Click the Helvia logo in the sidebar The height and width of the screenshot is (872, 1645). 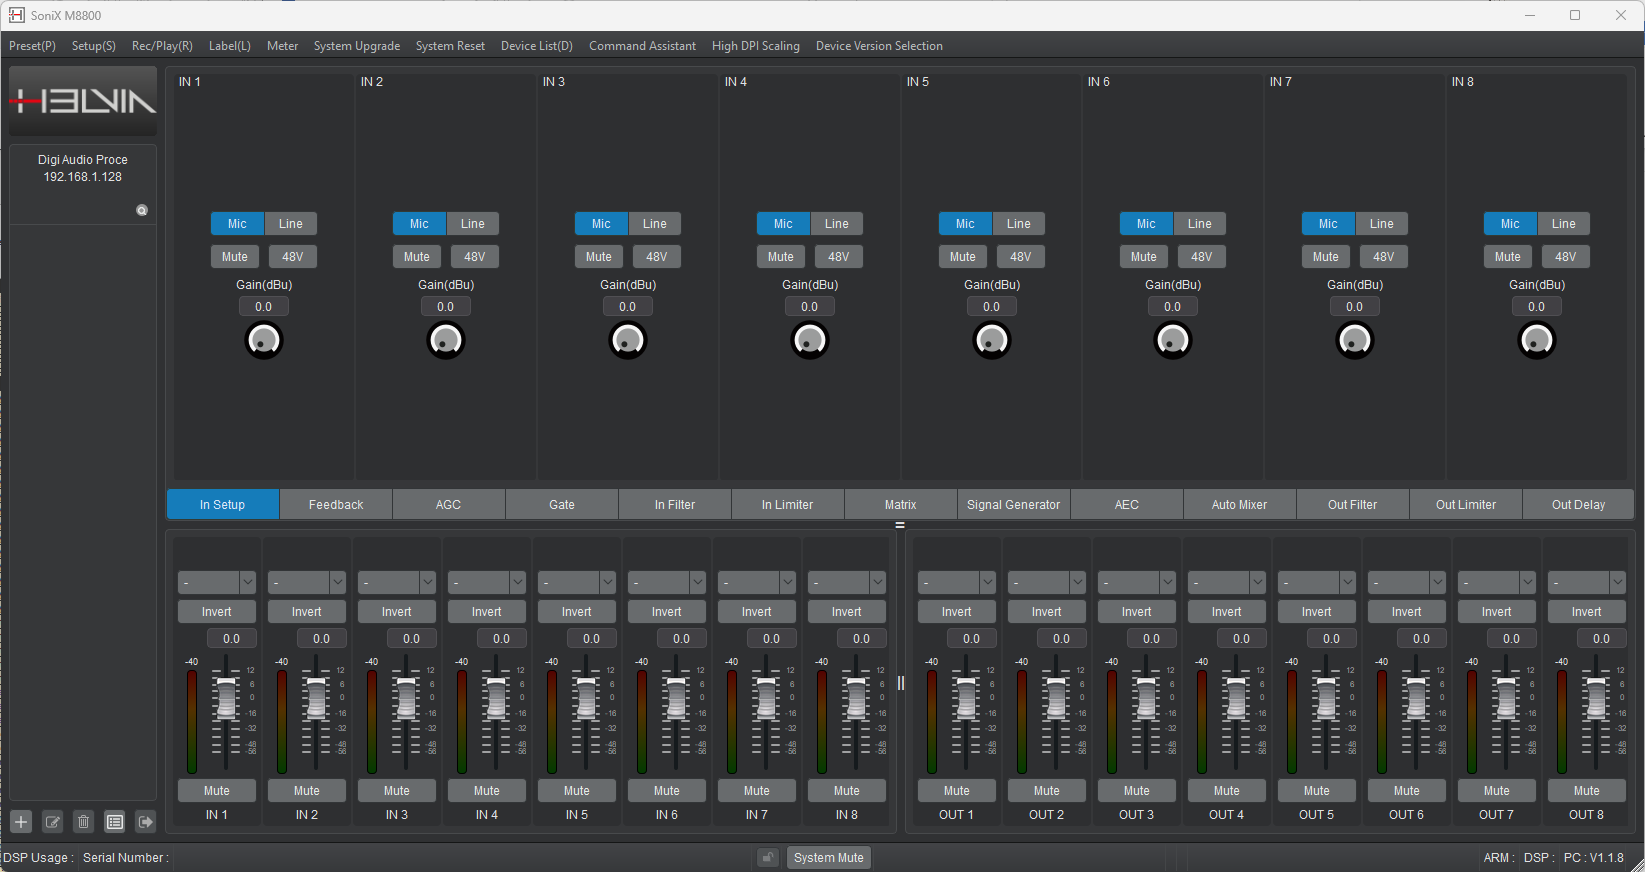tap(83, 101)
